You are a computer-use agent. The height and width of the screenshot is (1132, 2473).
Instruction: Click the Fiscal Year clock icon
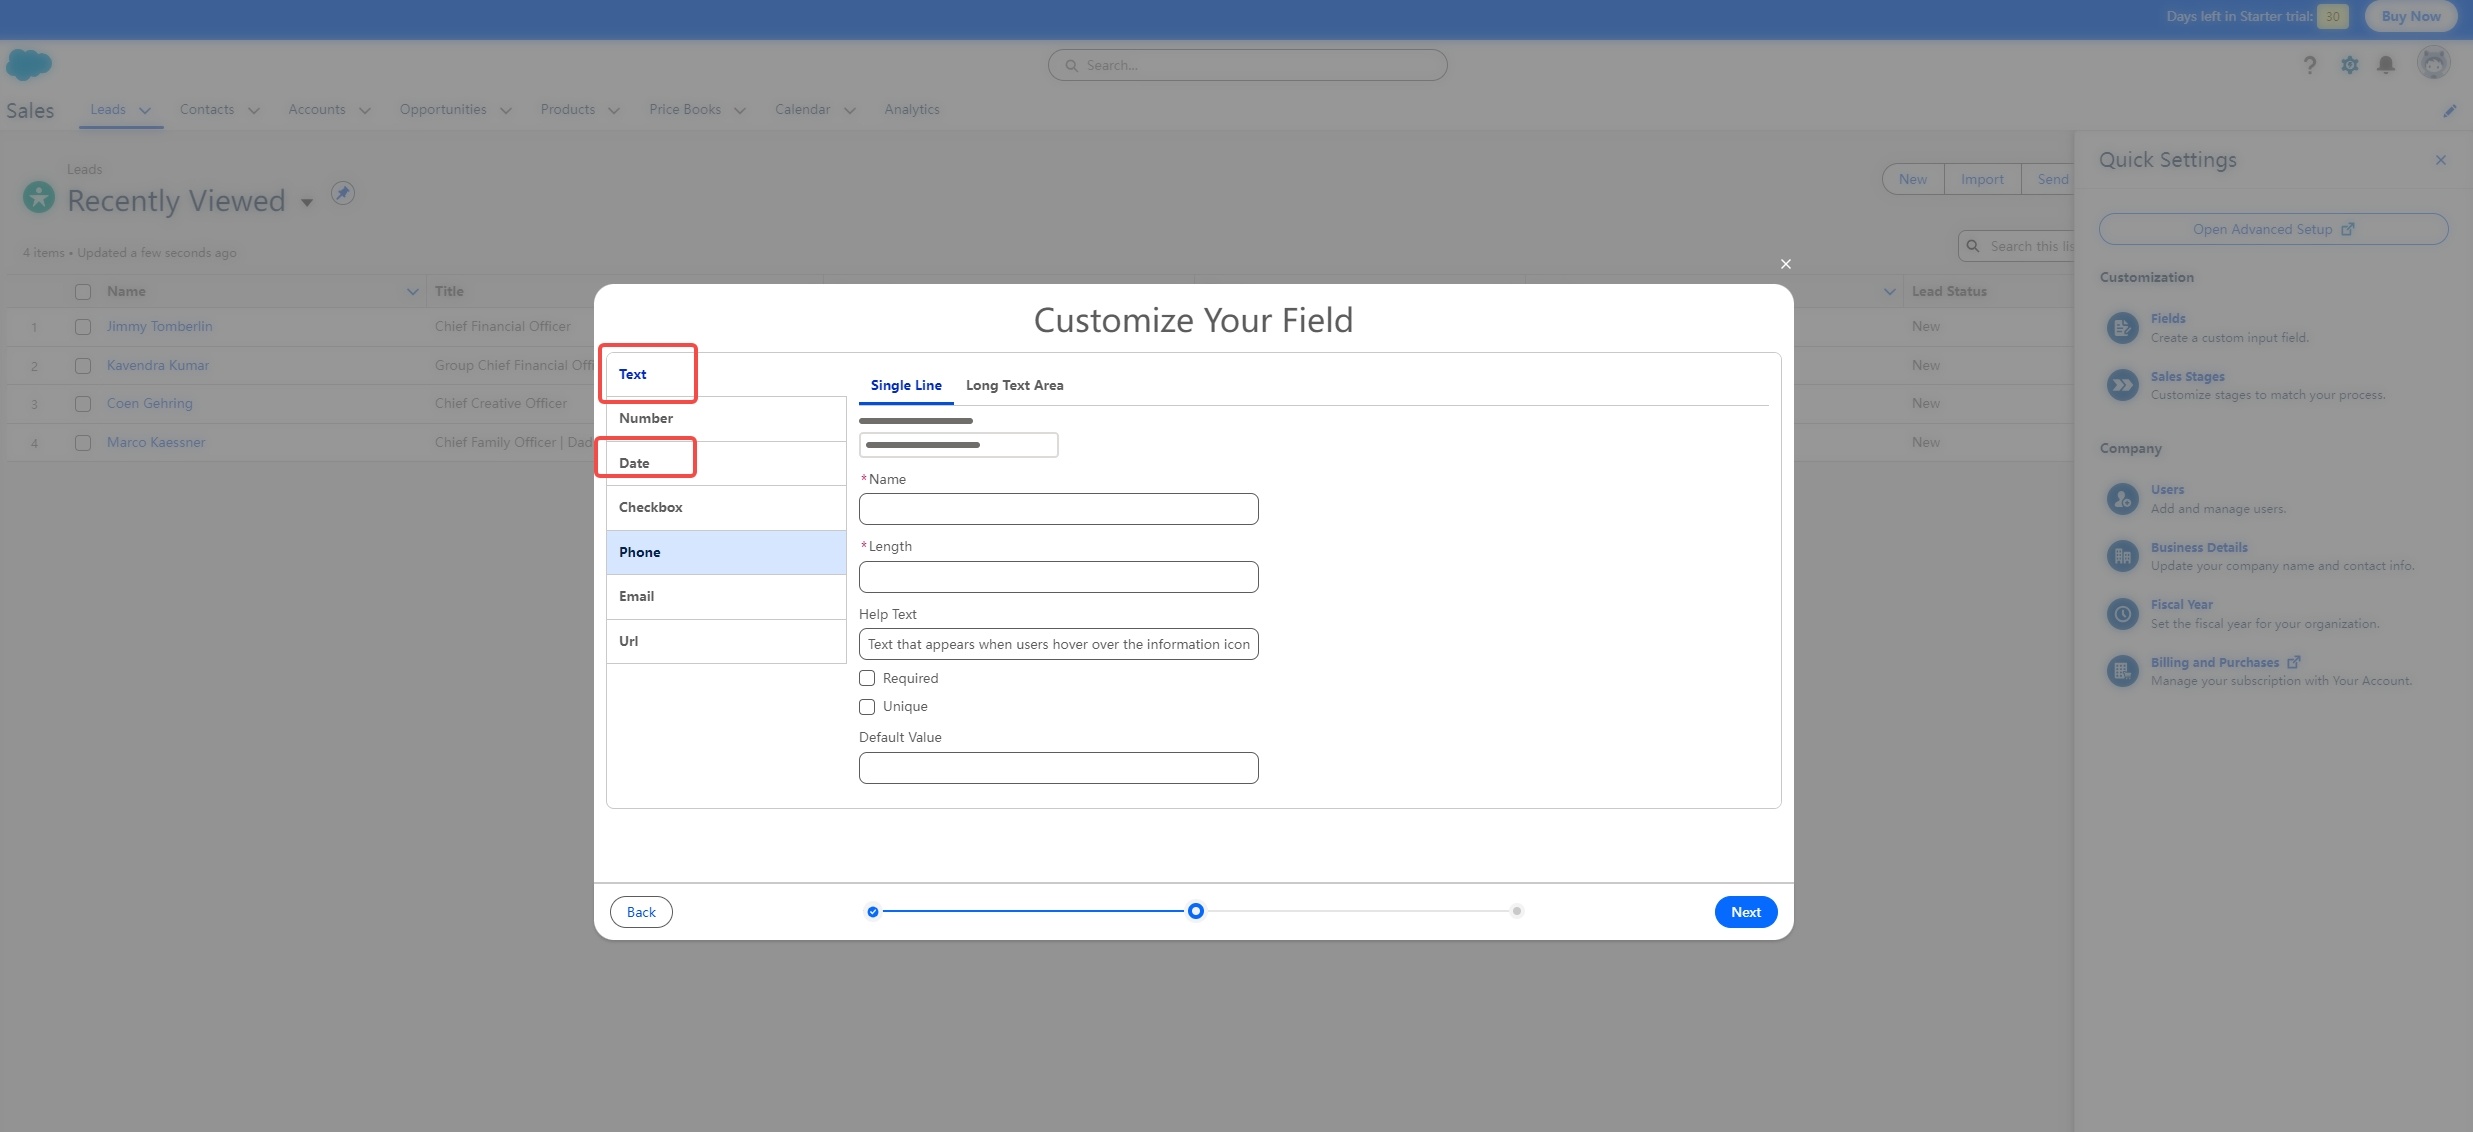2122,614
